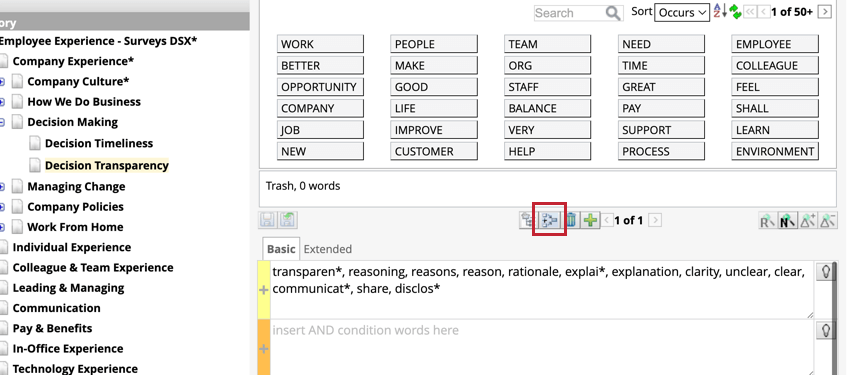Select Colleague & Team Experience

[x=93, y=268]
